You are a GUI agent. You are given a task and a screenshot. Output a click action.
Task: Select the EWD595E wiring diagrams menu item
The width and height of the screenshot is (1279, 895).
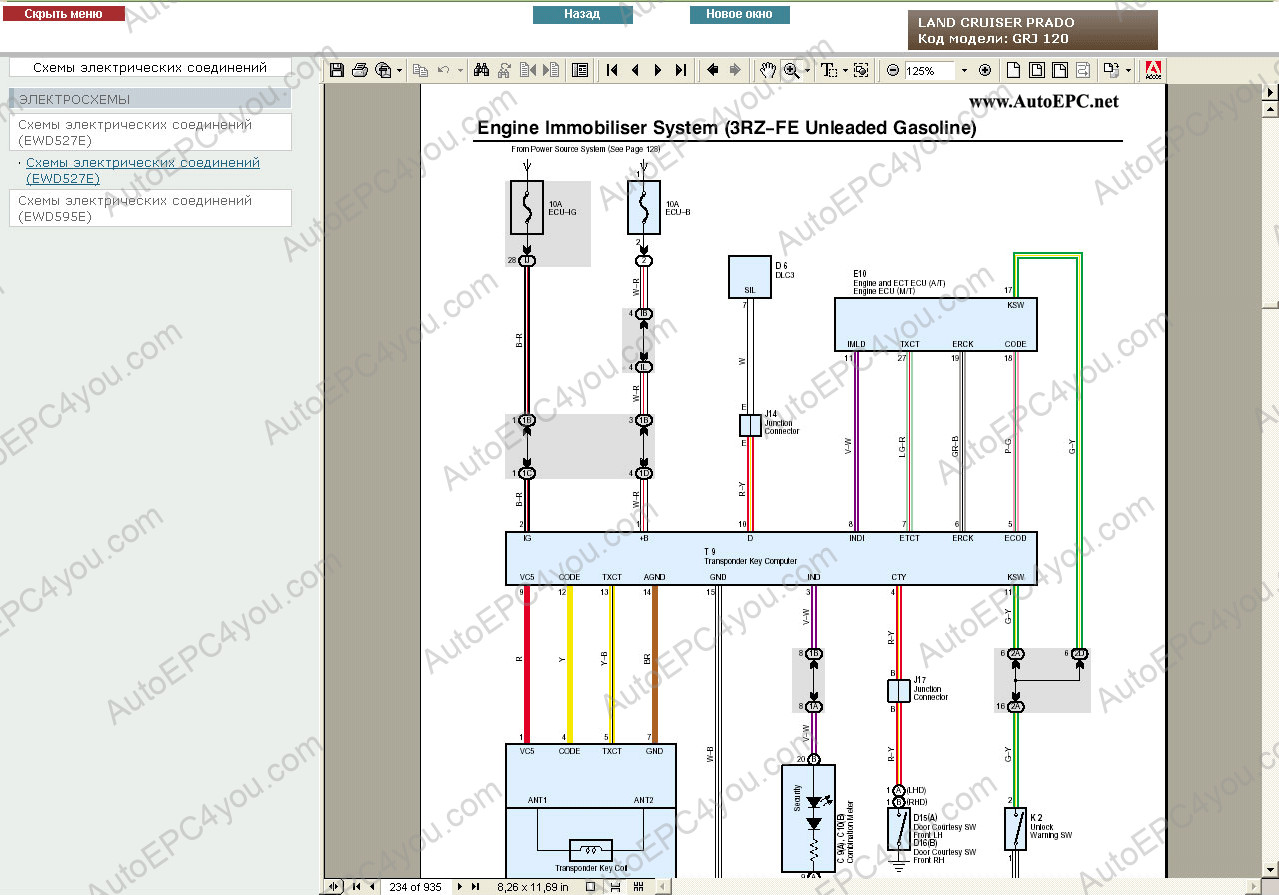[x=150, y=208]
